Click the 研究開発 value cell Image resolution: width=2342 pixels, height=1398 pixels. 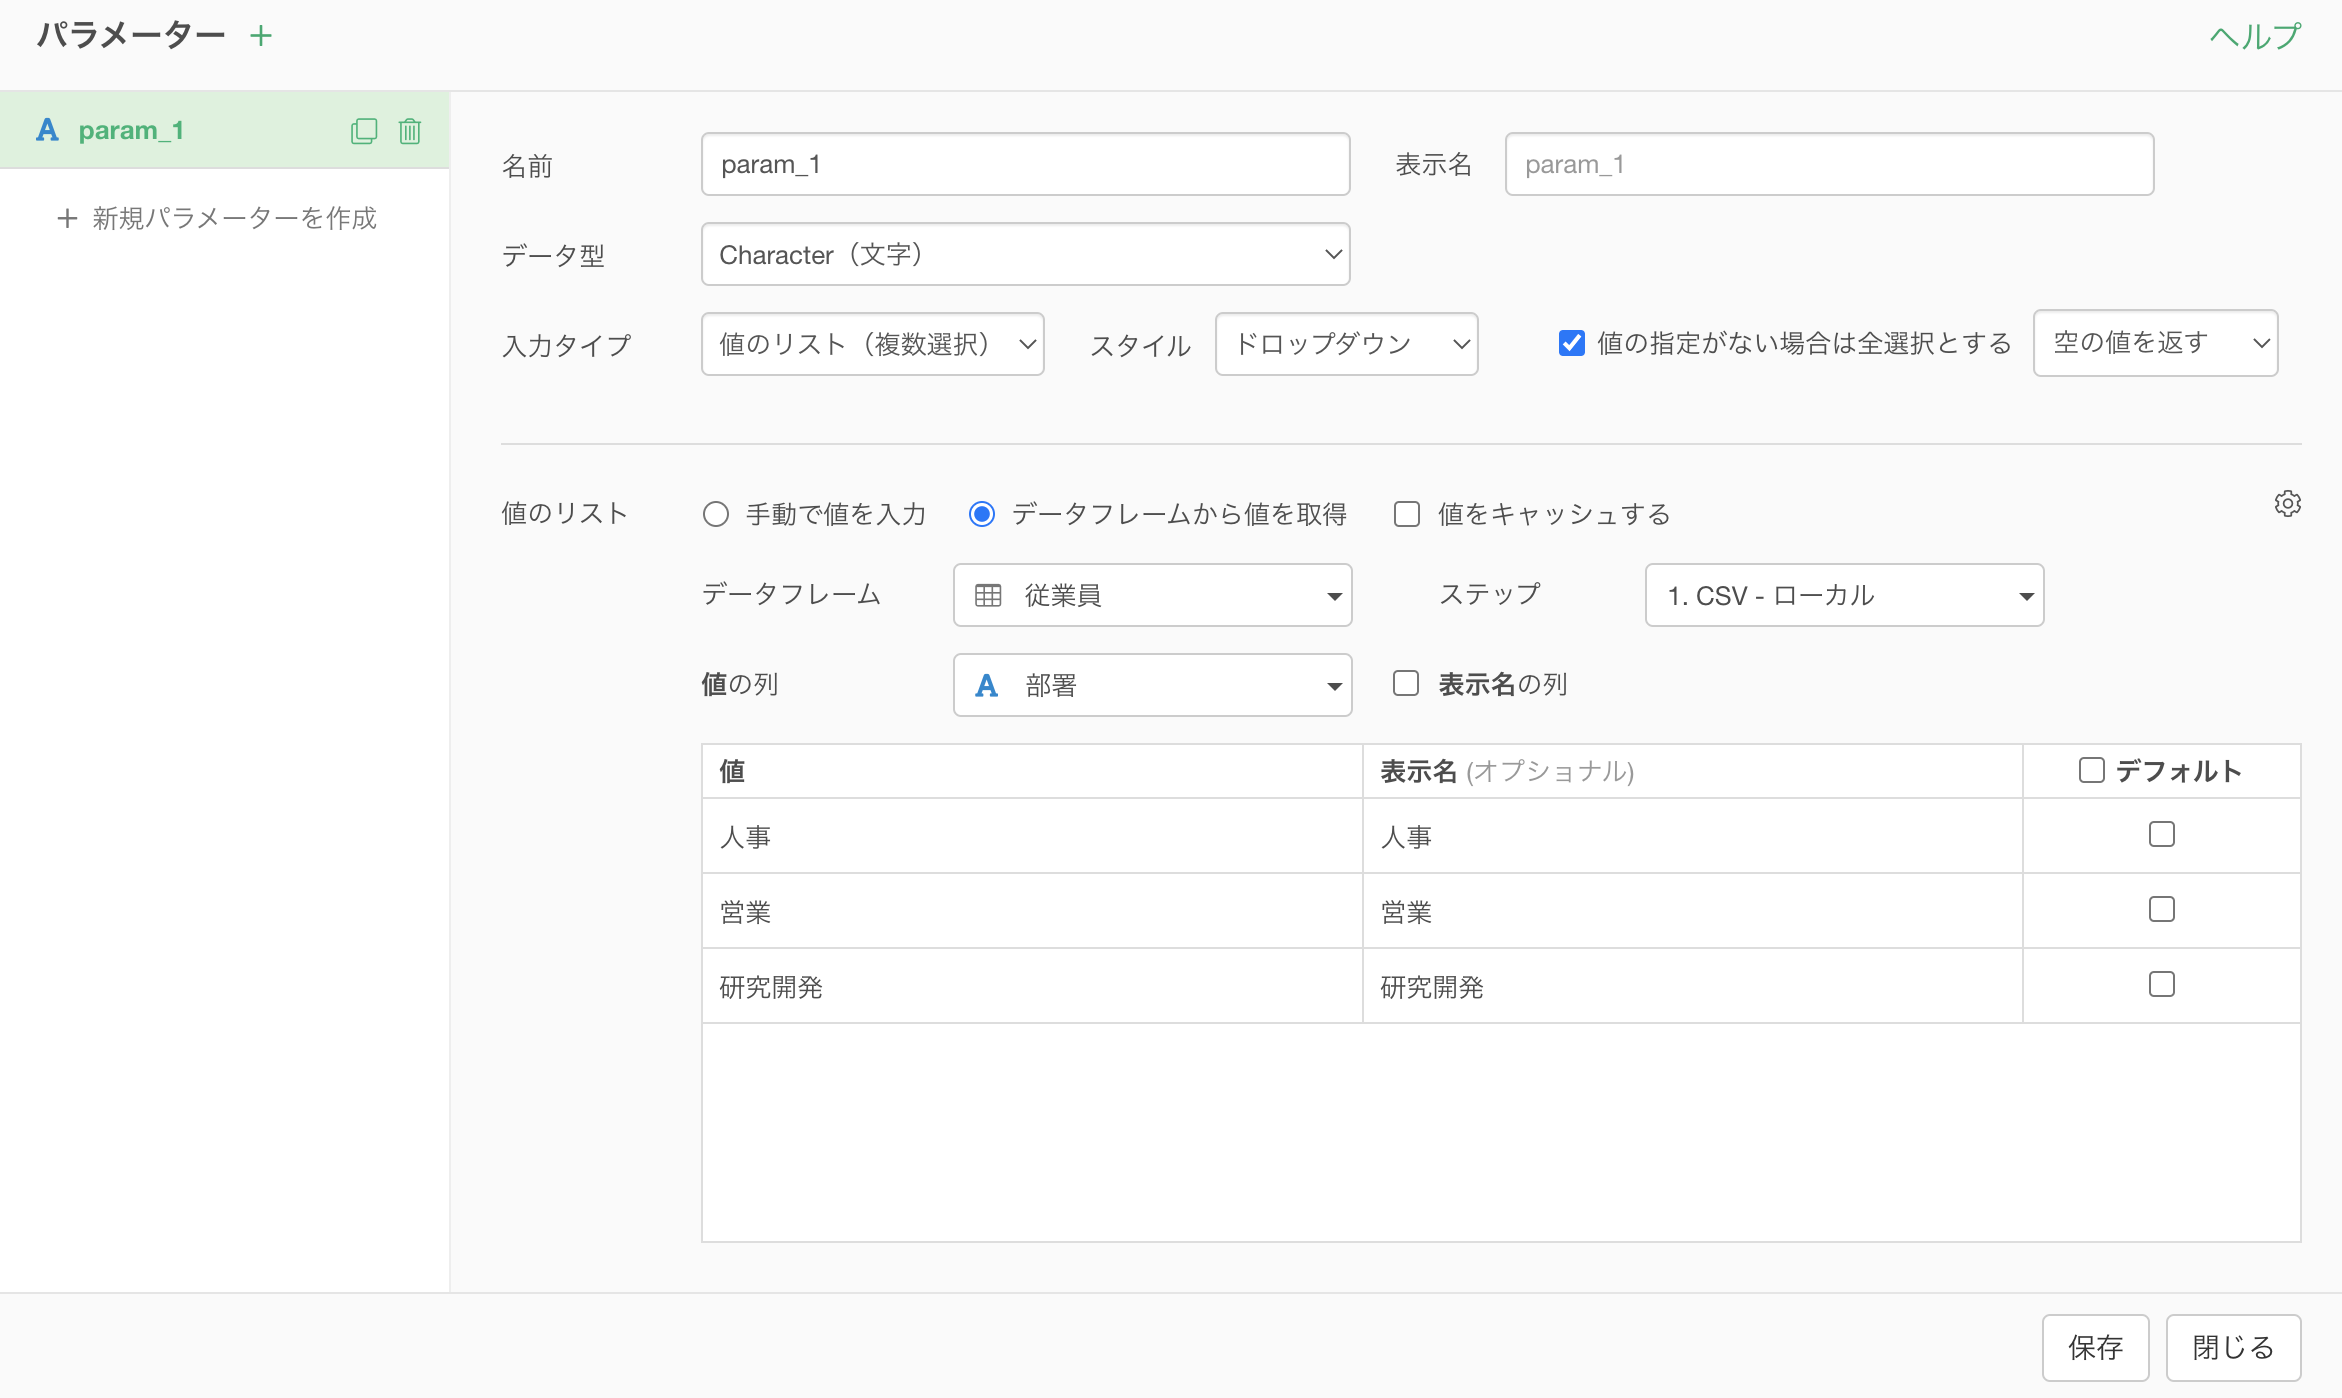click(1032, 986)
